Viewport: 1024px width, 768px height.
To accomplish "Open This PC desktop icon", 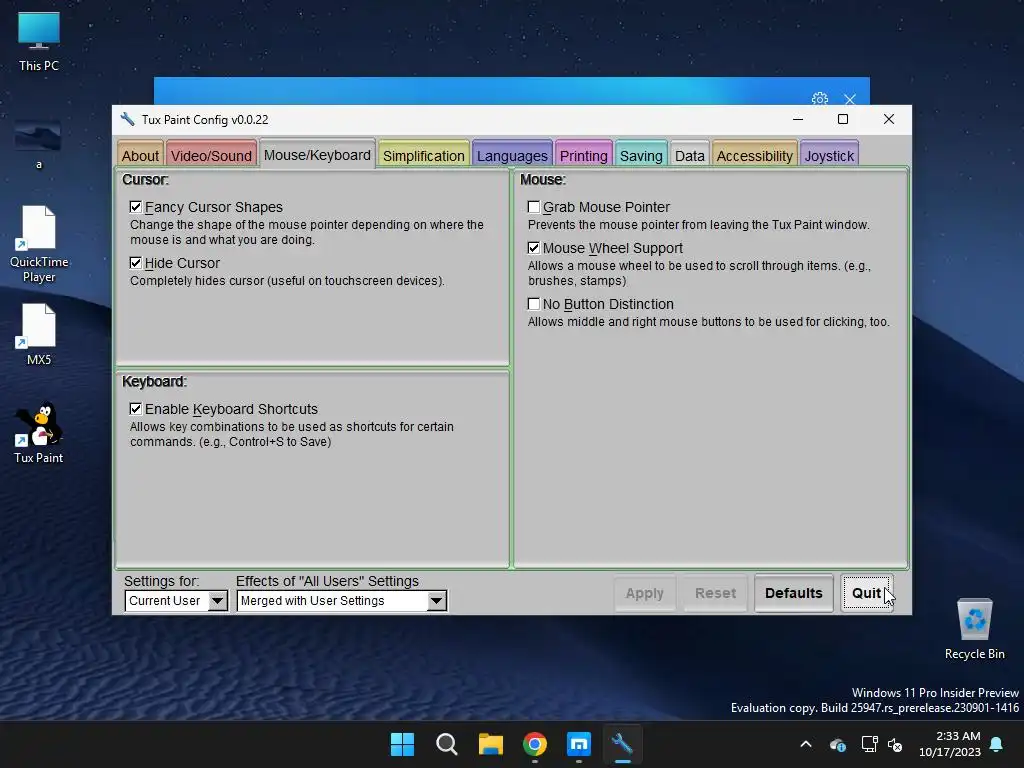I will [39, 42].
